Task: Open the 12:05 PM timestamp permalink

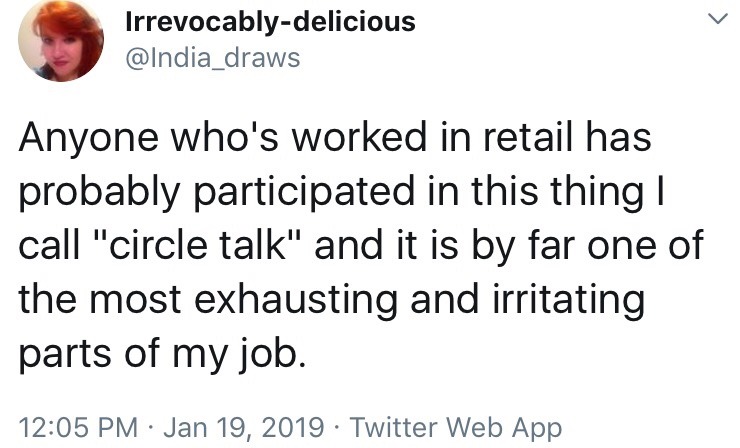Action: tap(78, 427)
